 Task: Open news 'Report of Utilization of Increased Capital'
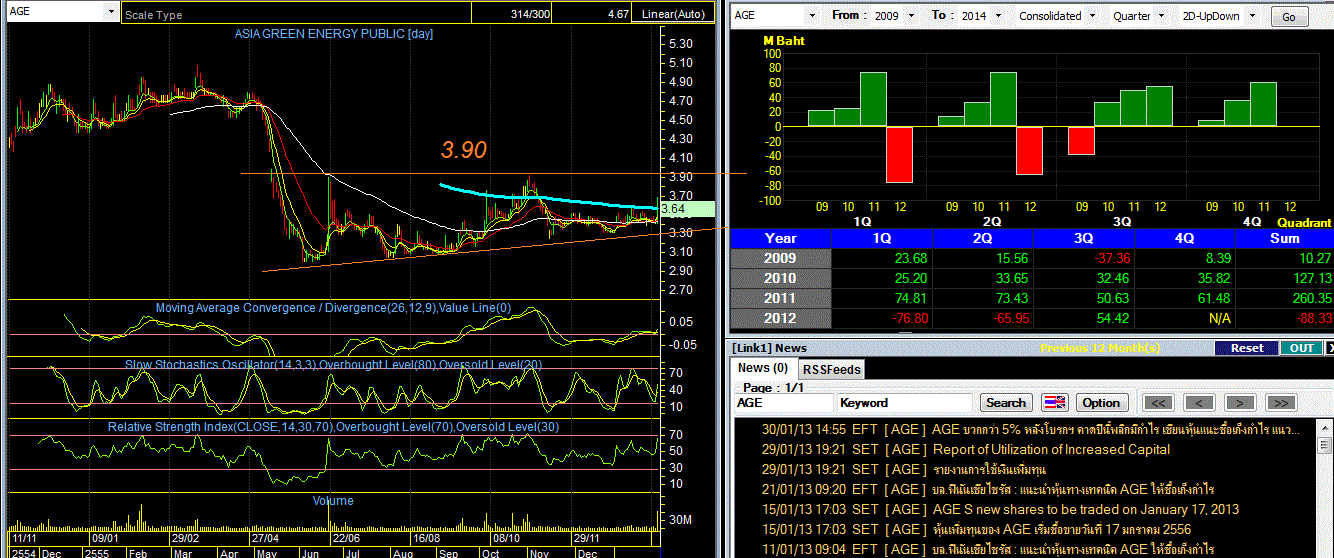pyautogui.click(x=1051, y=450)
